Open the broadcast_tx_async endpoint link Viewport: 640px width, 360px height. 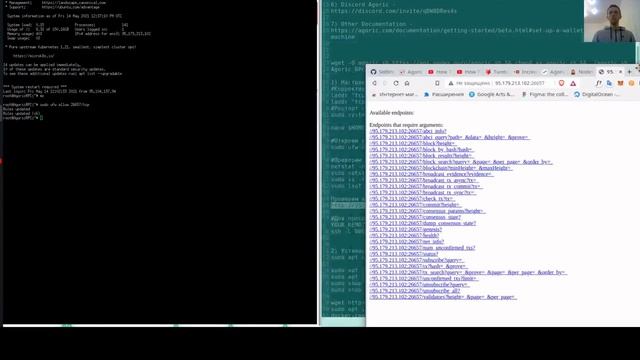[424, 180]
